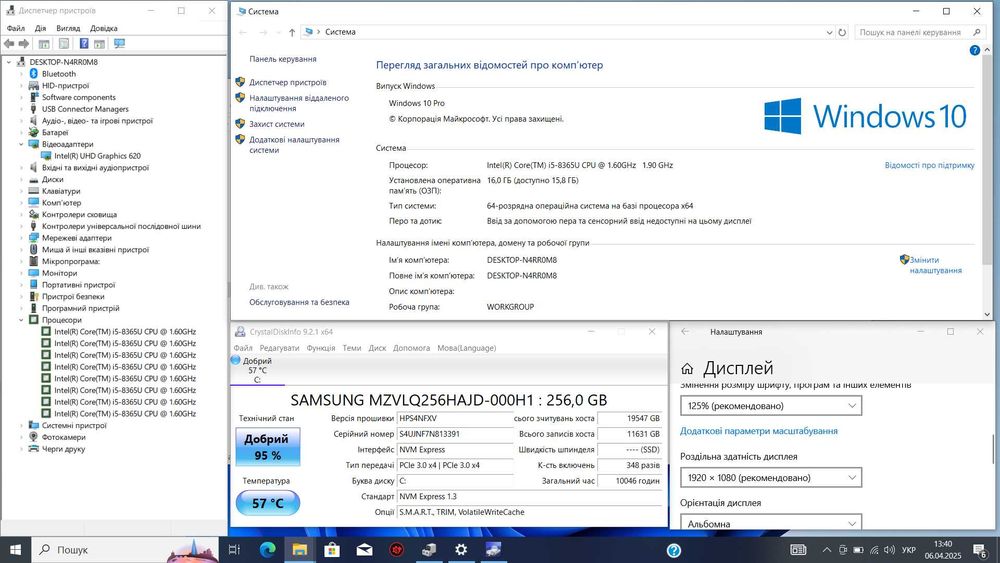The image size is (1000, 563).
Task: Open Диск menu in CrystalDiskInfo
Action: tap(378, 348)
